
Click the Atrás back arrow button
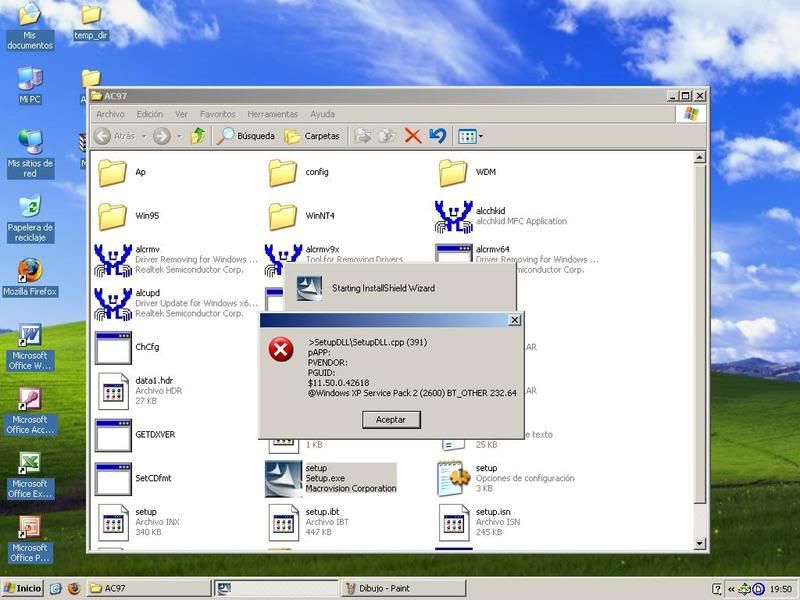coord(115,136)
